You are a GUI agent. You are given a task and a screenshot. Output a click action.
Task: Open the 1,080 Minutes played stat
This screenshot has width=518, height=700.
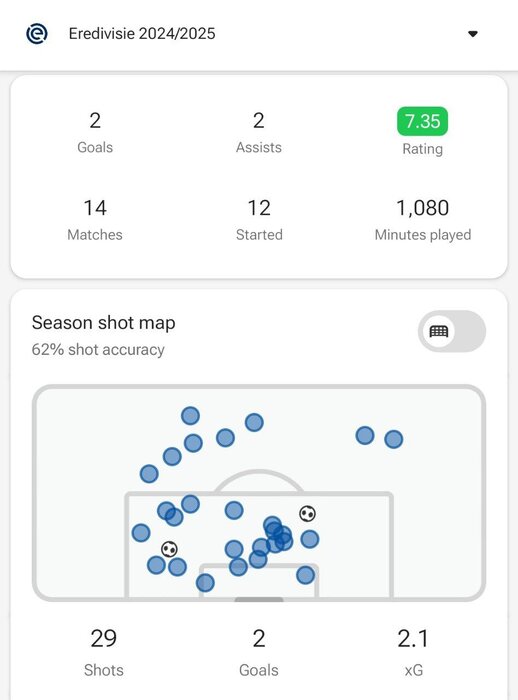(422, 220)
